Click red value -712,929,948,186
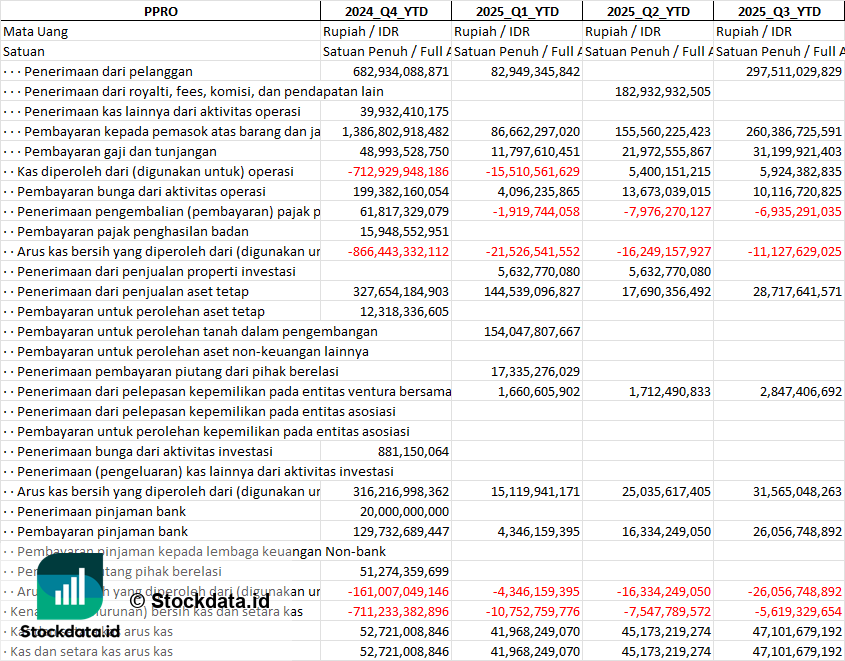 [x=398, y=172]
